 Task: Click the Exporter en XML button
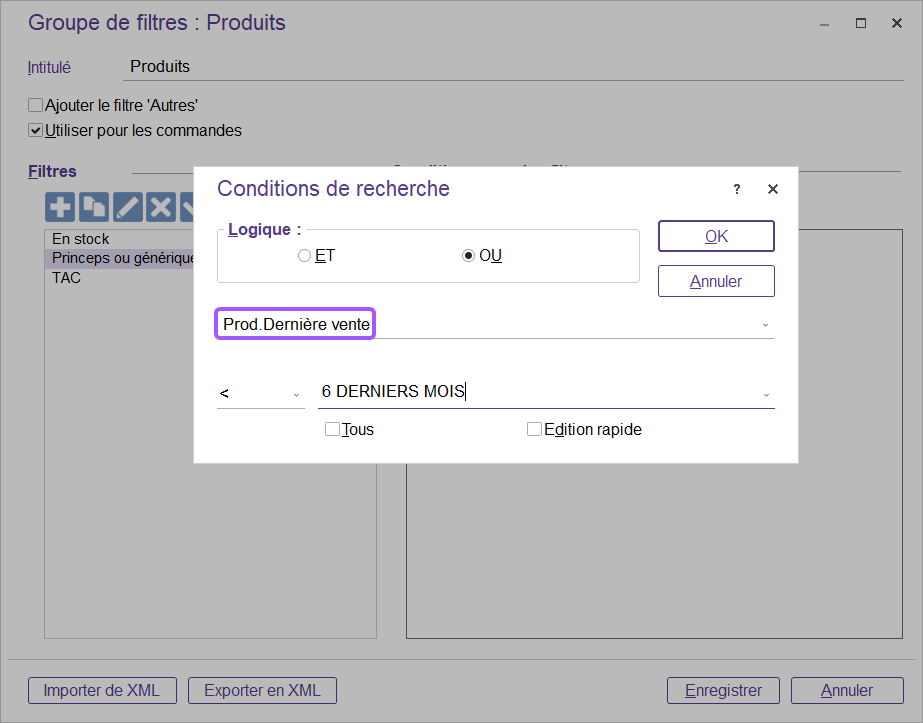(x=262, y=690)
